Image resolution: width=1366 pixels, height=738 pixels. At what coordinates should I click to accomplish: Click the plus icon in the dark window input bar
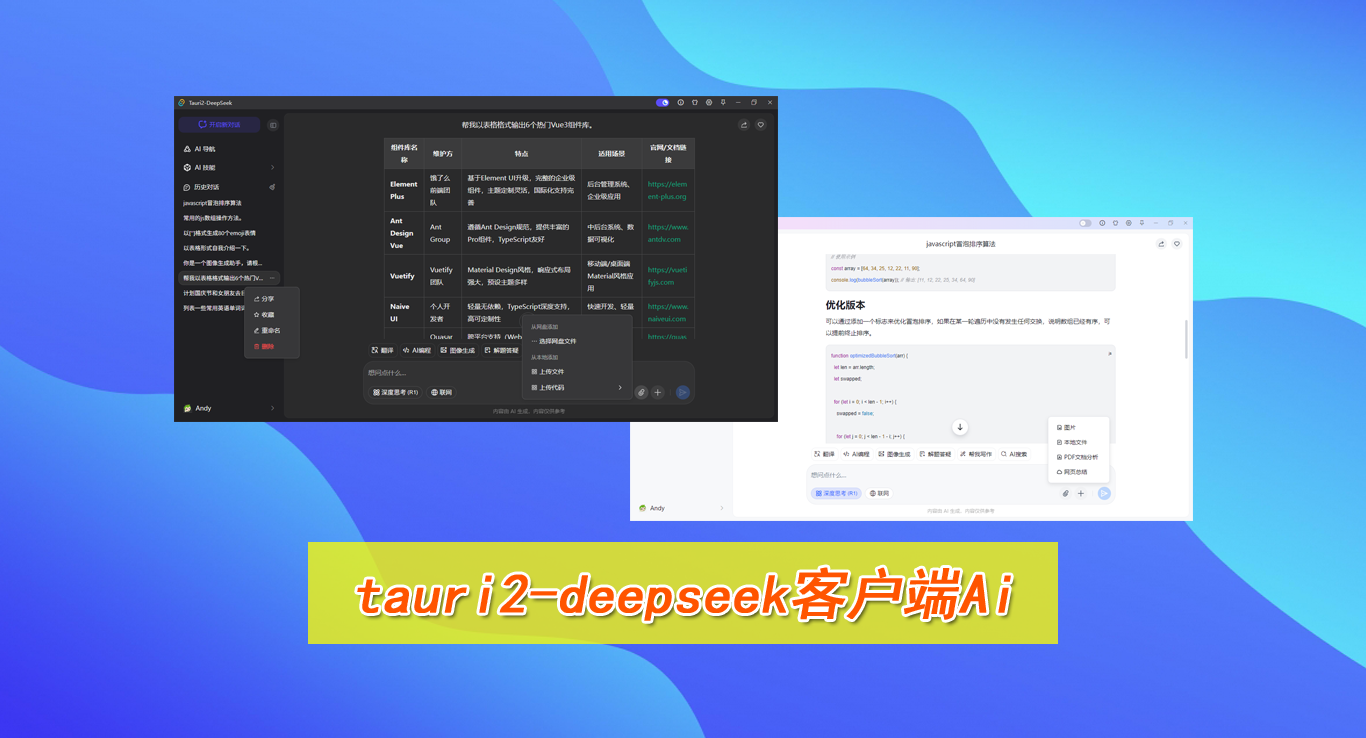pos(657,393)
